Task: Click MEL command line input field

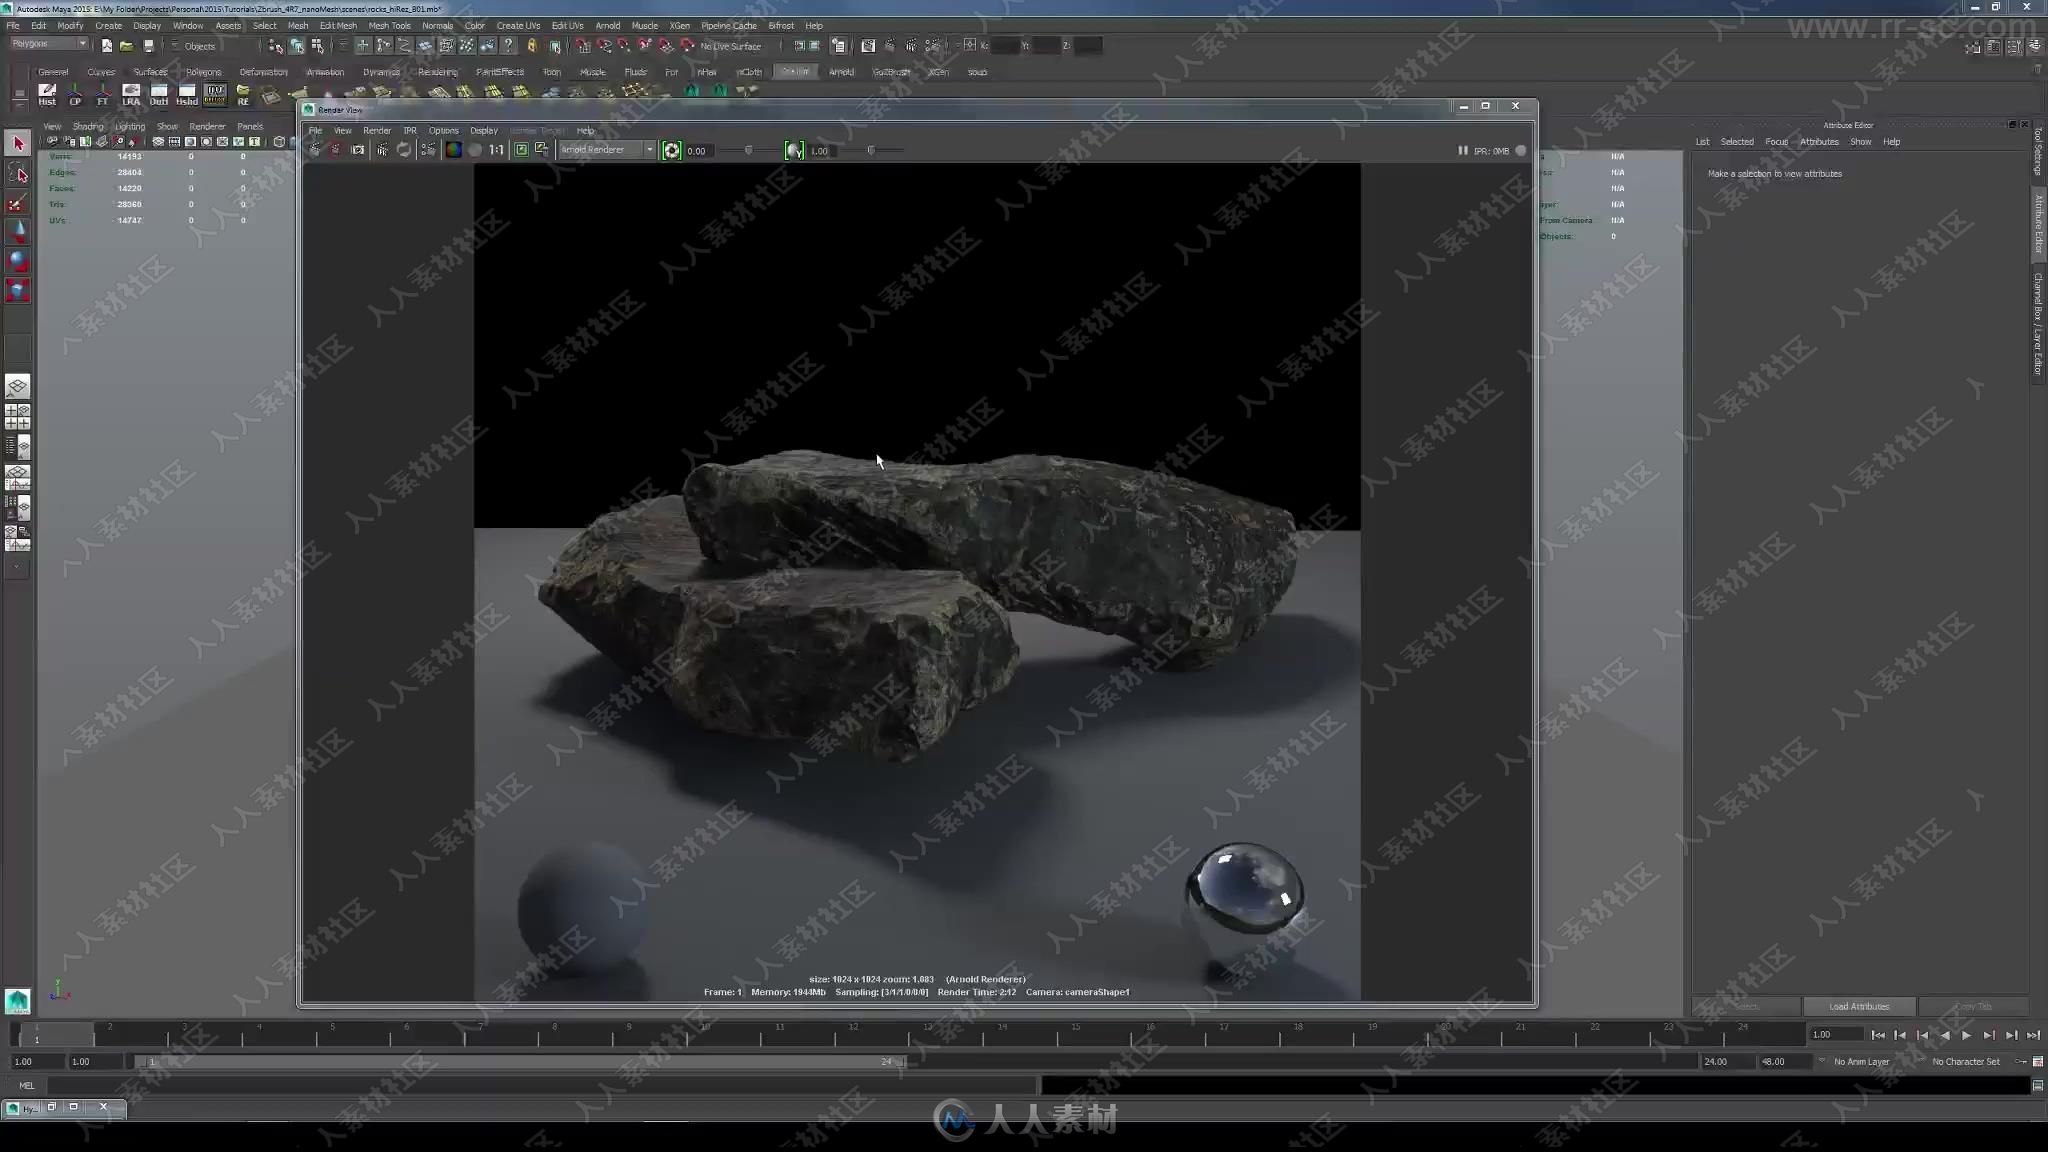Action: point(542,1086)
